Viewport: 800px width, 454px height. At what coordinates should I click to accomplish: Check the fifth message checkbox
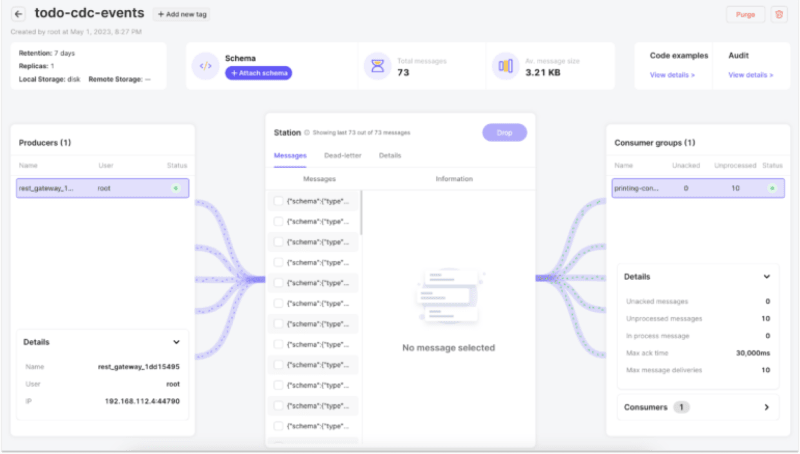278,283
